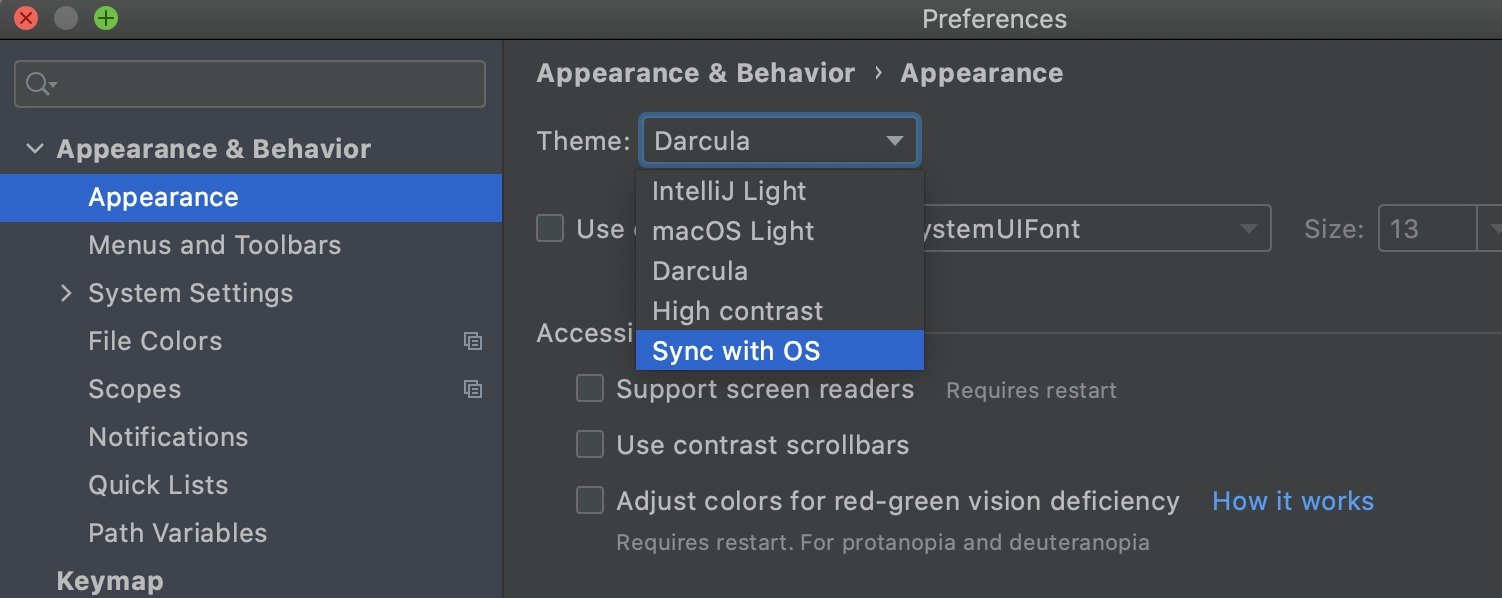Open the font name dropdown arrow
The height and width of the screenshot is (598, 1502).
tap(1248, 229)
